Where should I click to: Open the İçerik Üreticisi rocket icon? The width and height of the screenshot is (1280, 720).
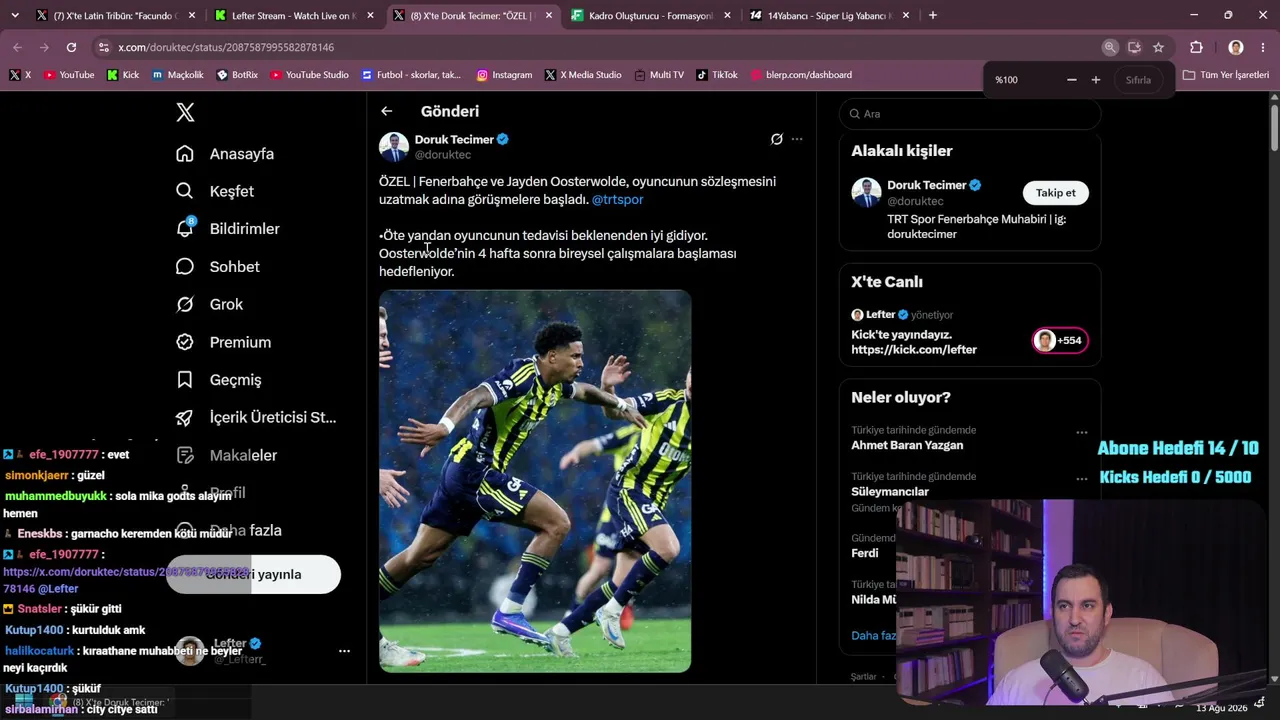[185, 417]
